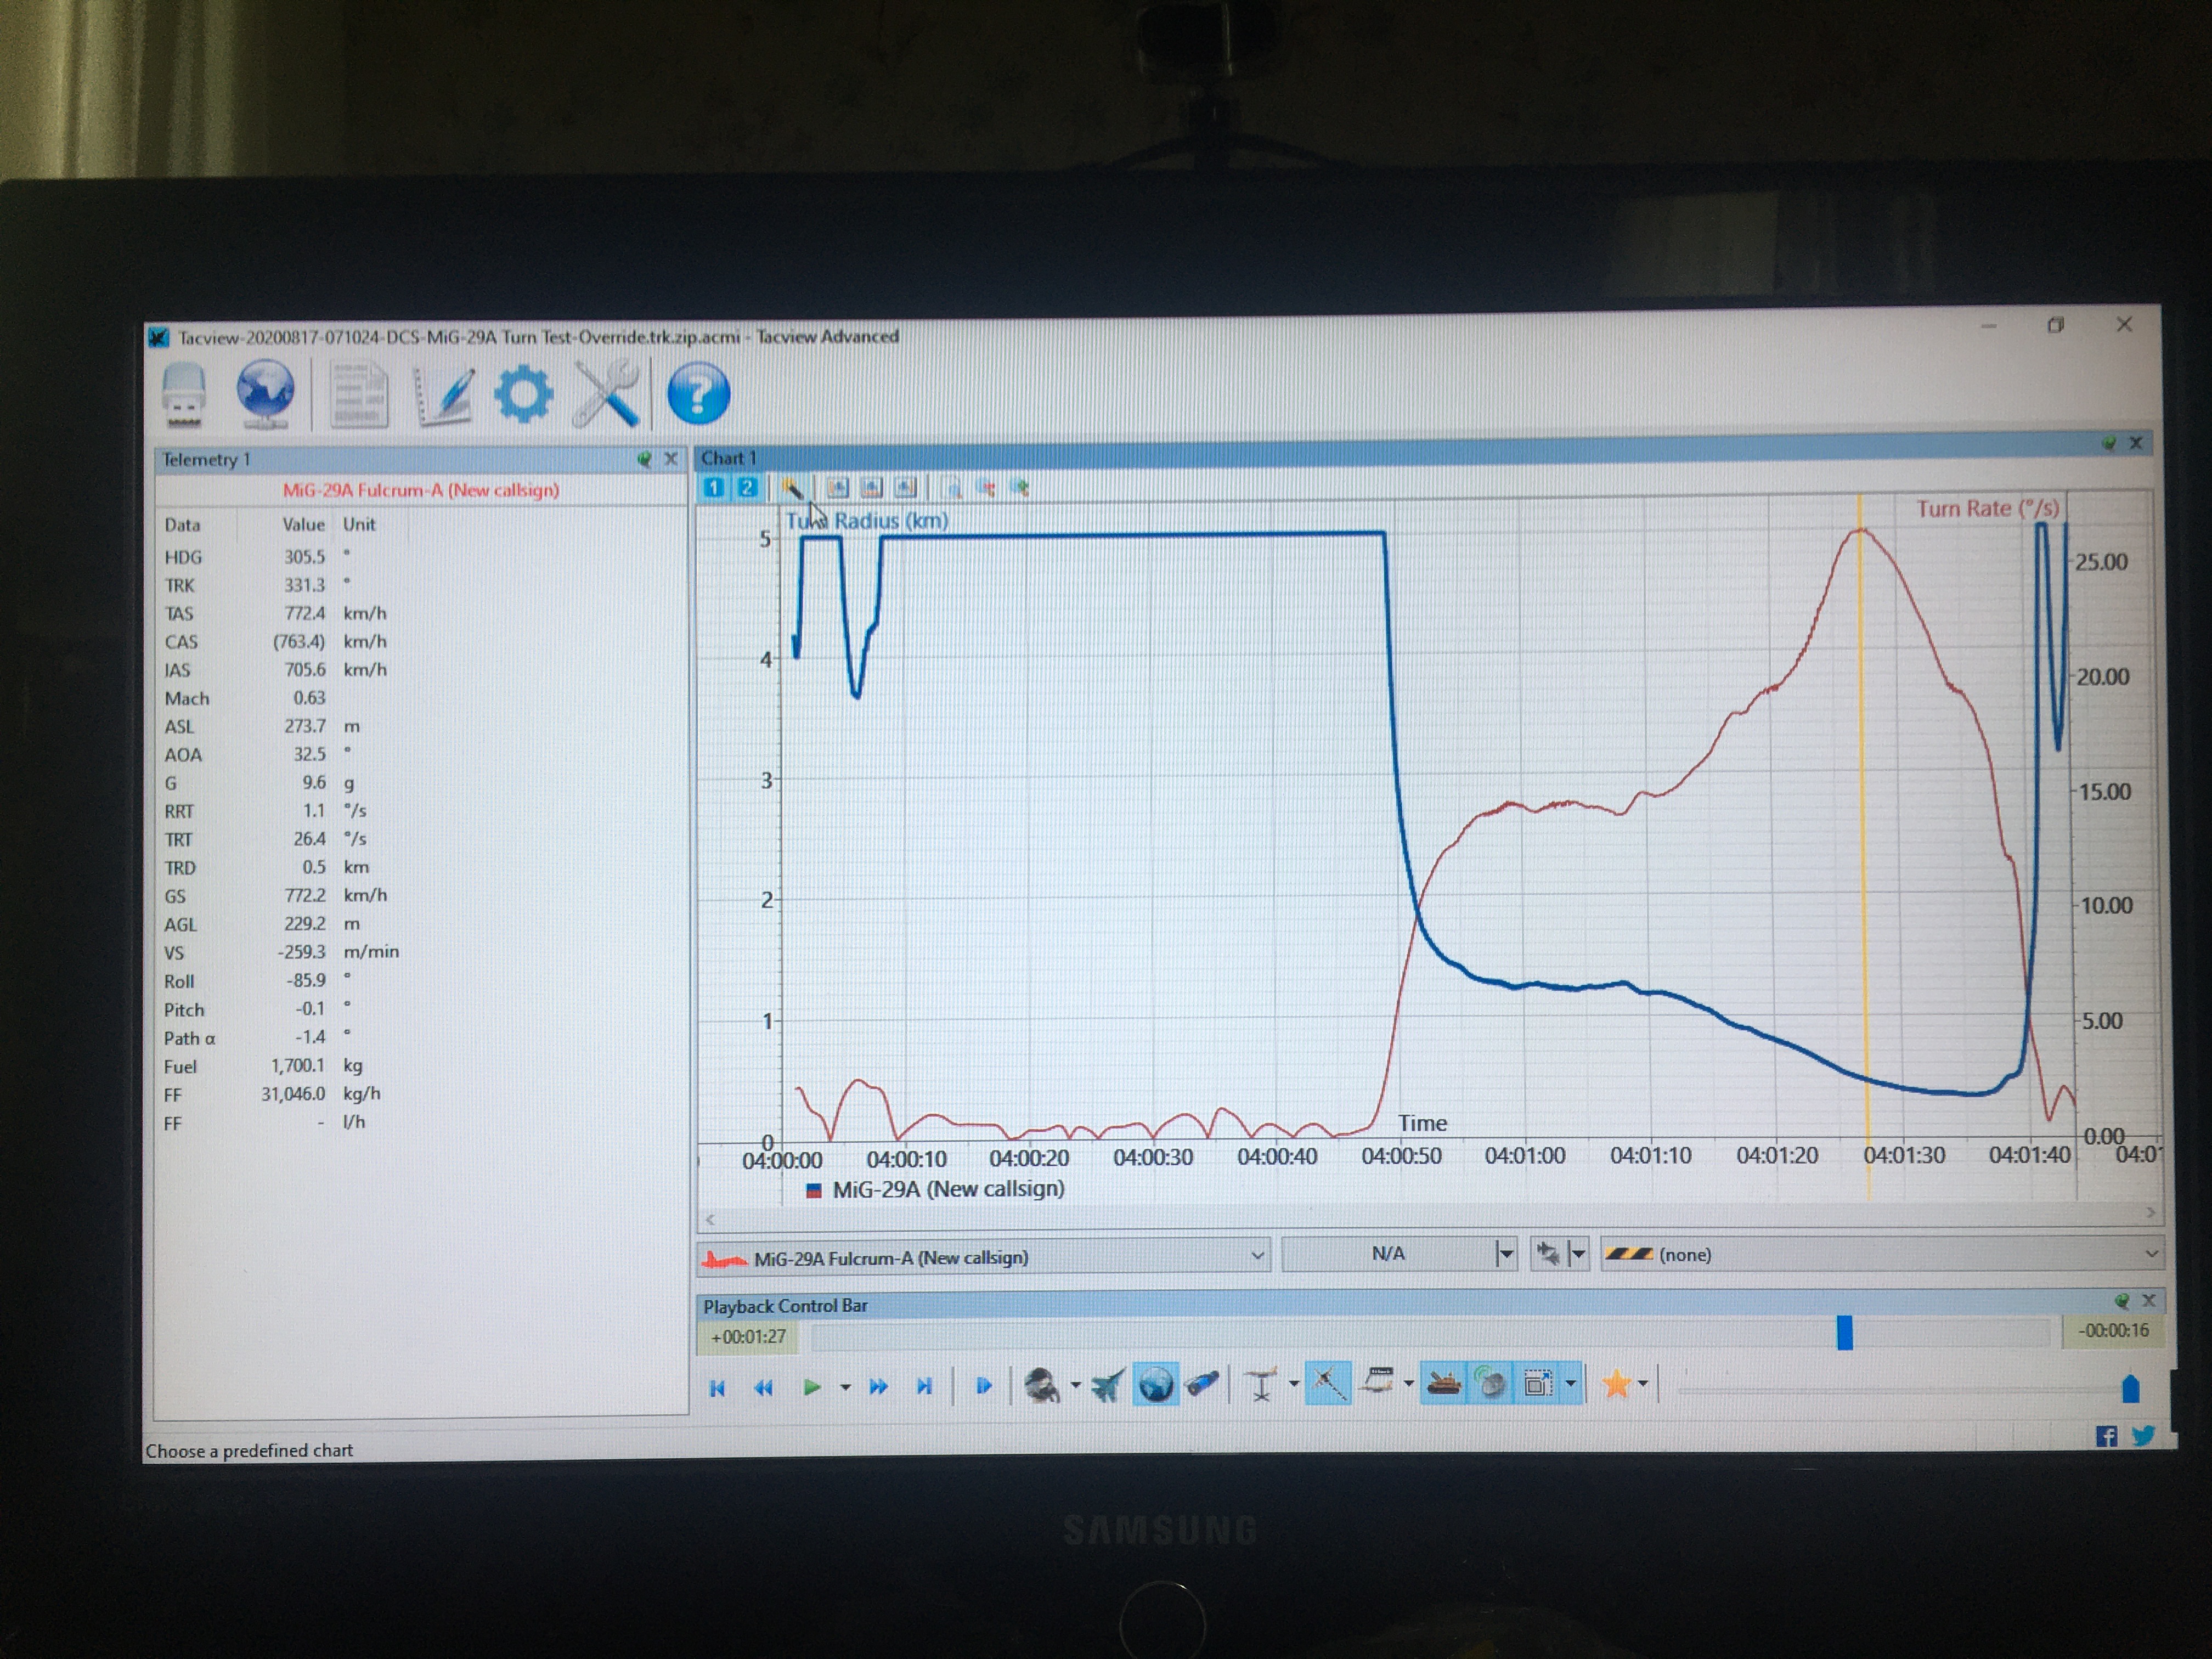Open dropdown arrow beside altitude pole icon
2212x1659 pixels.
[1293, 1384]
